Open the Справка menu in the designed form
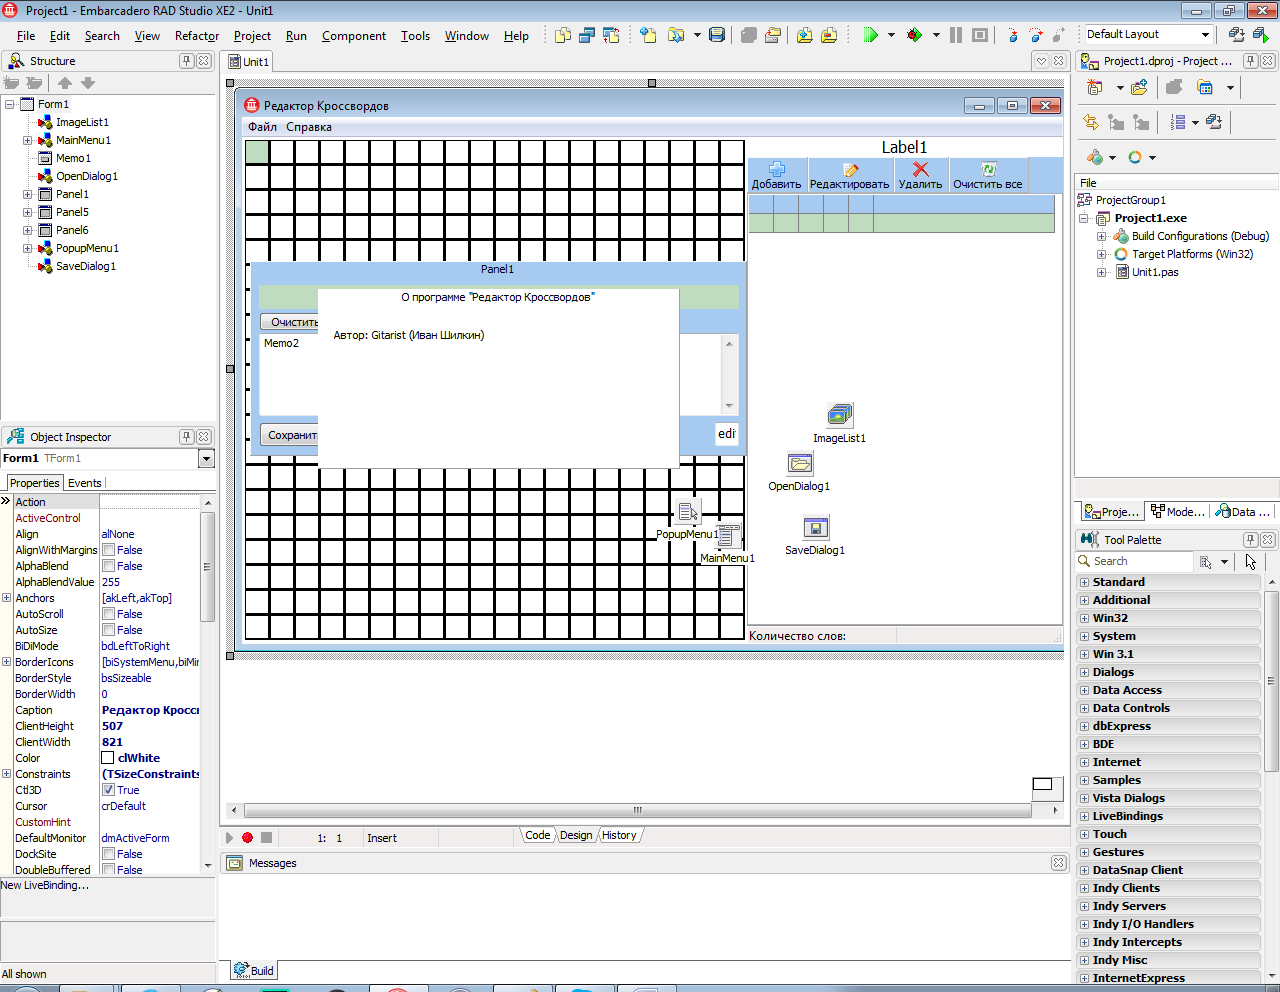Image resolution: width=1280 pixels, height=992 pixels. tap(309, 127)
